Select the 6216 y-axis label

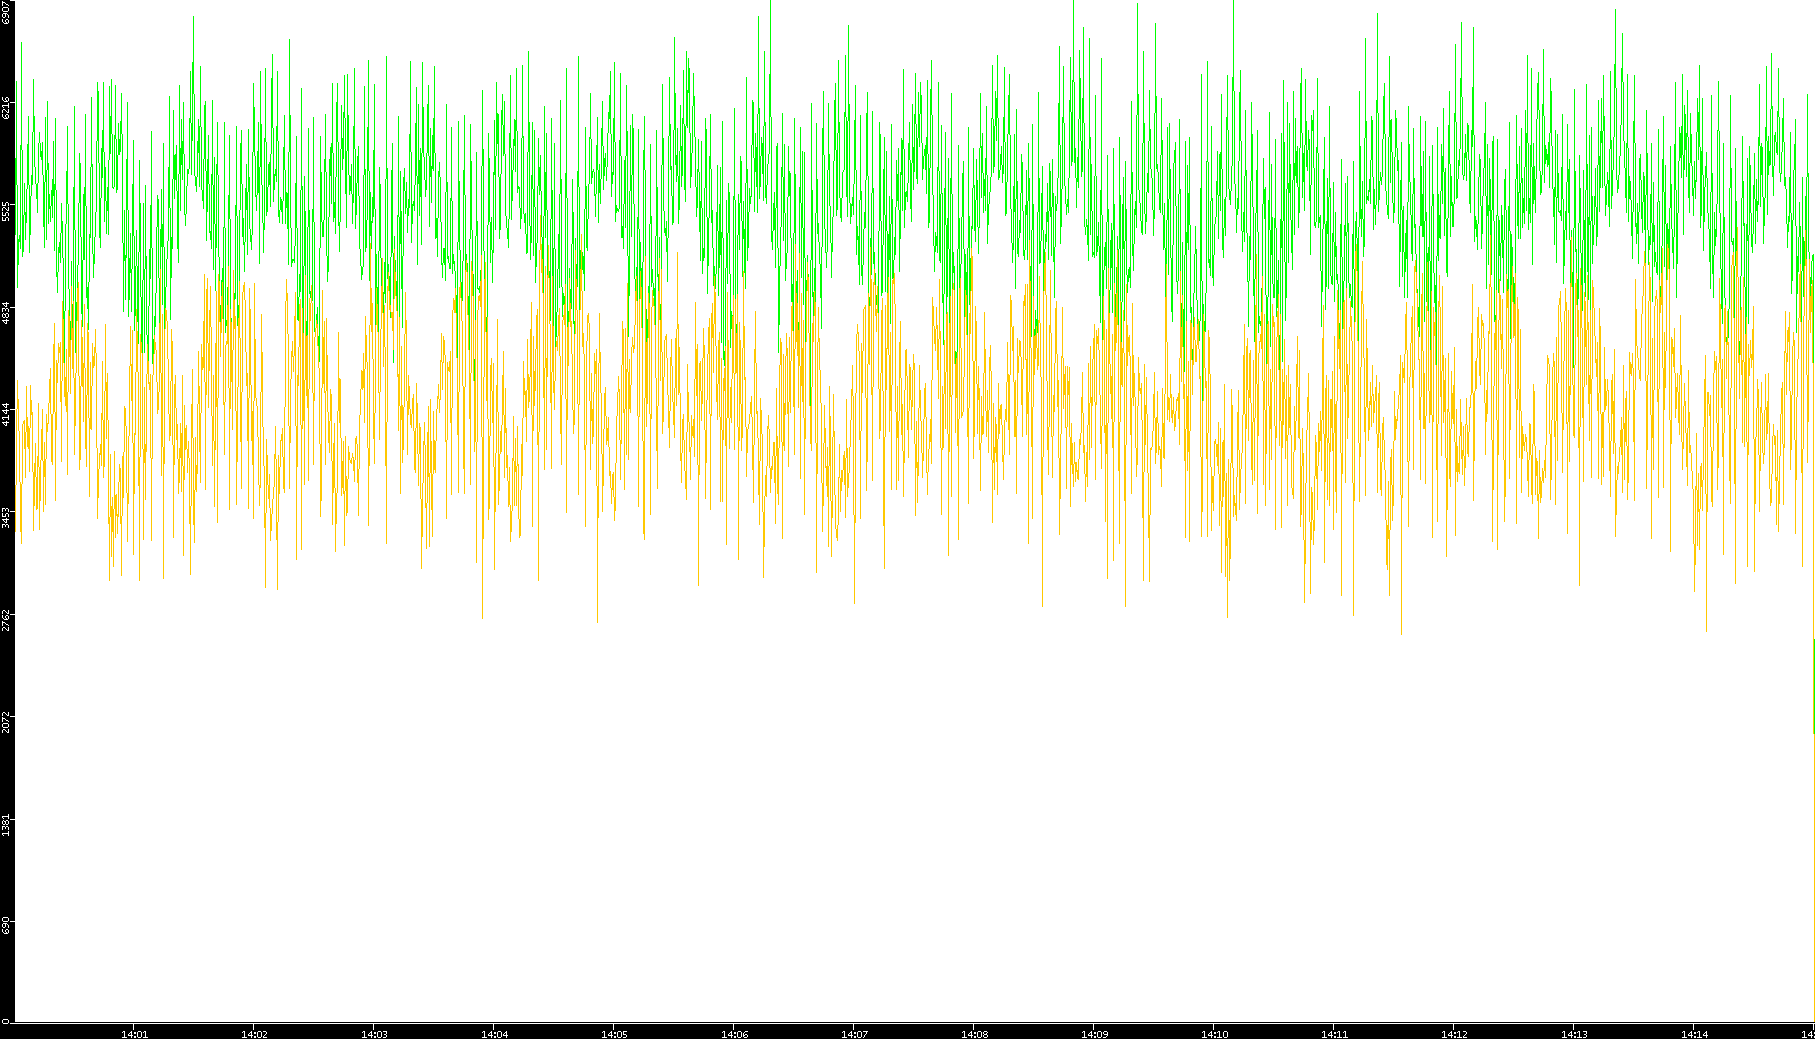pos(6,108)
